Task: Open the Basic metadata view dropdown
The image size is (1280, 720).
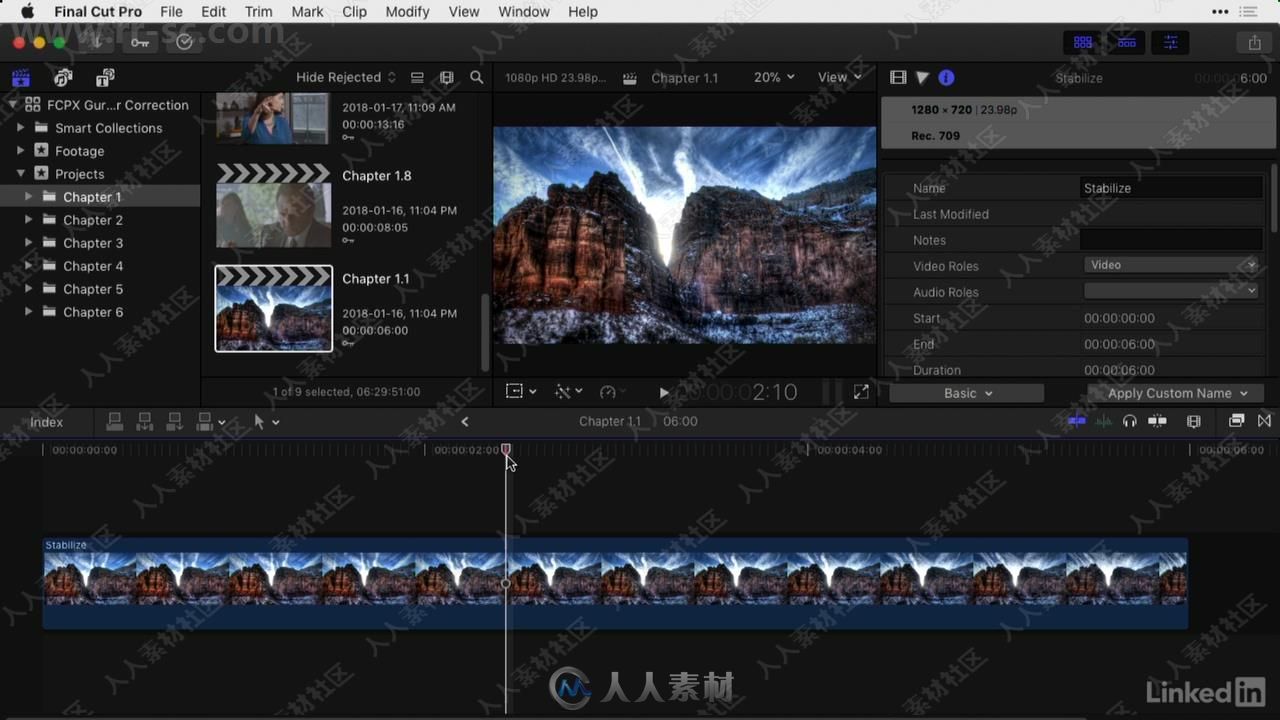Action: tap(967, 393)
